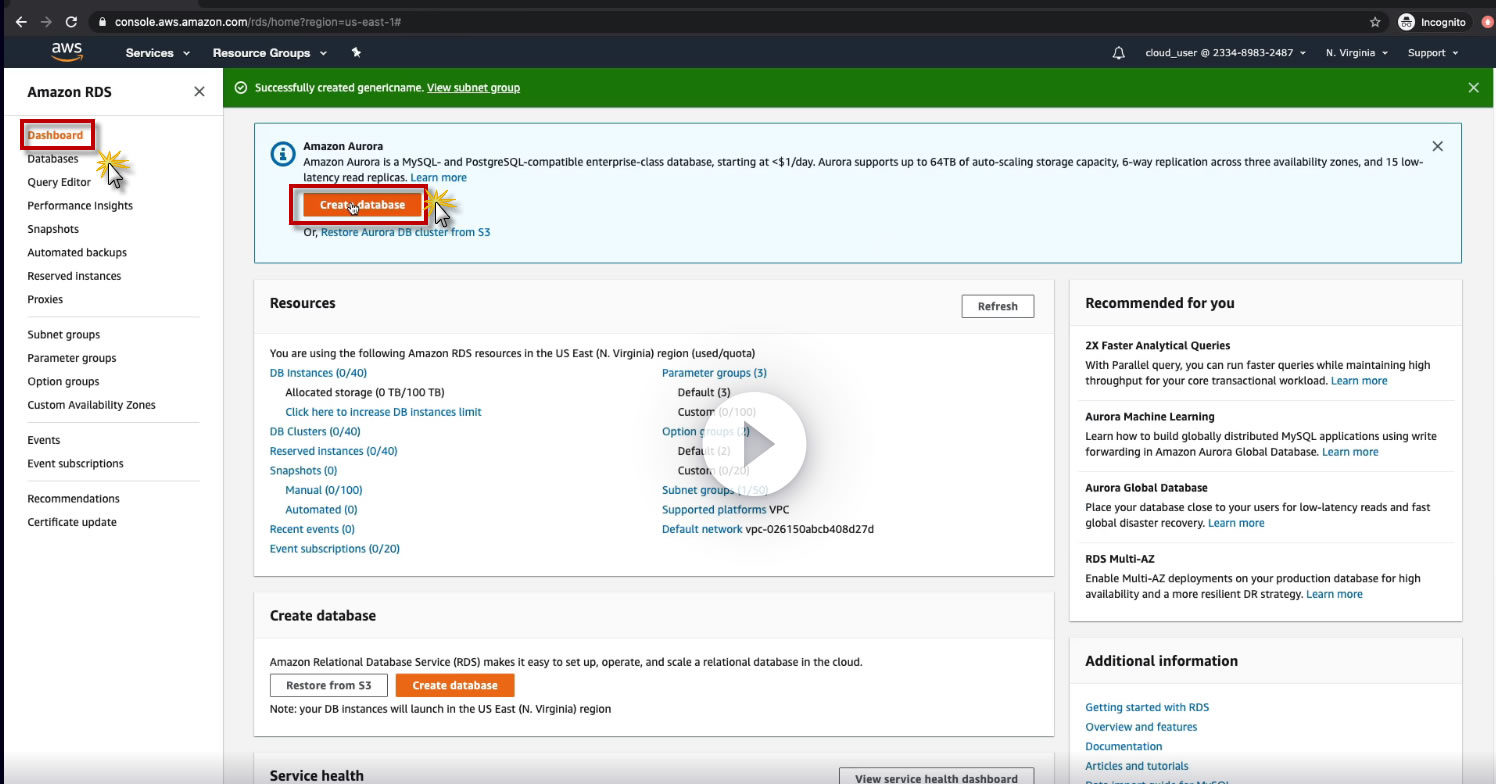Expand the Support menu

[1433, 53]
